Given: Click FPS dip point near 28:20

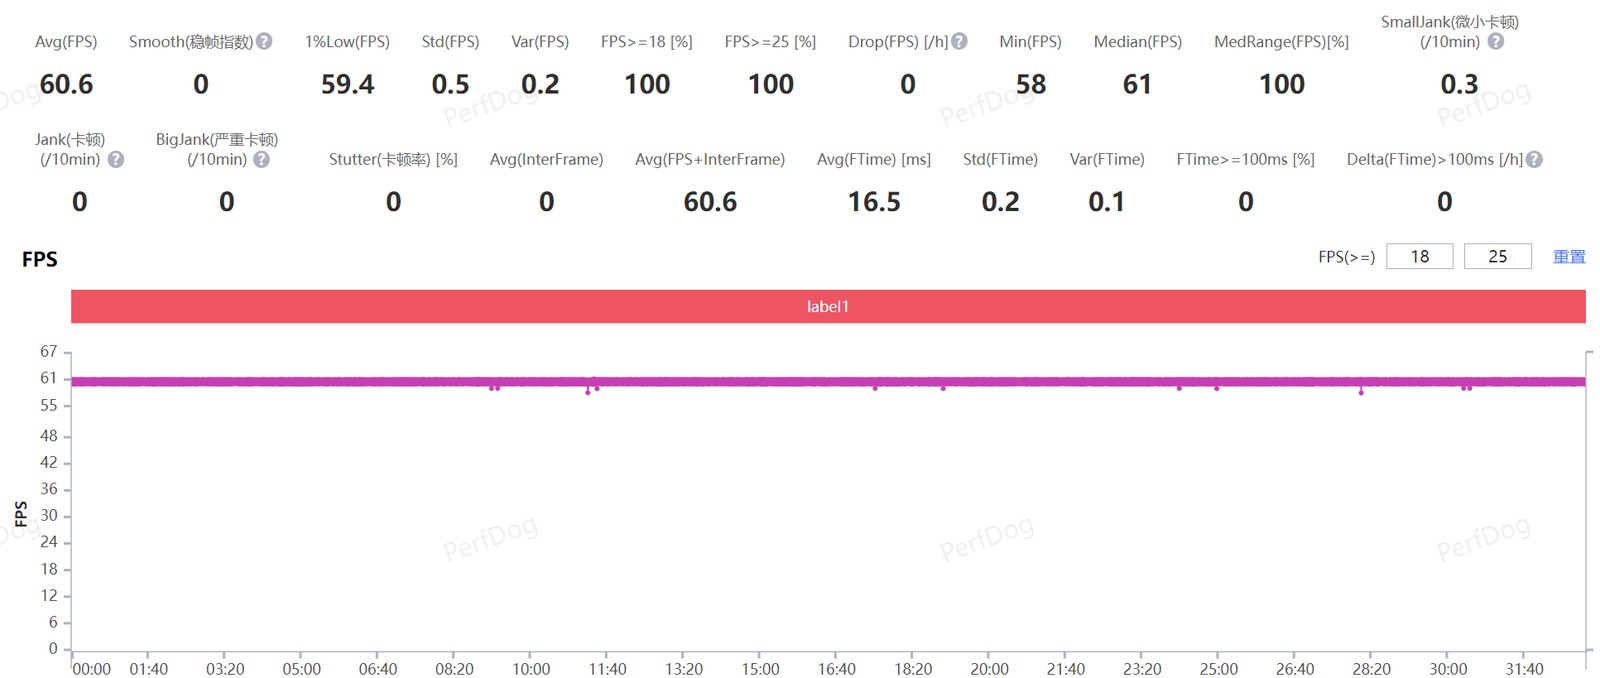Looking at the screenshot, I should coord(1361,392).
